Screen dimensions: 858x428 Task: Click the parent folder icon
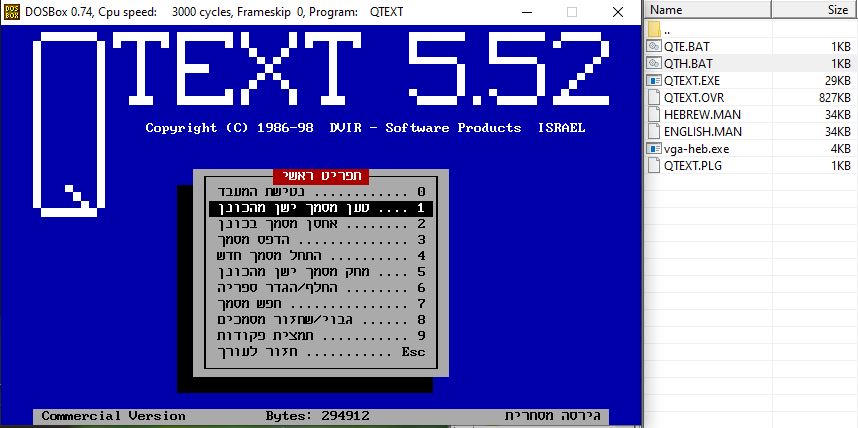coord(653,30)
